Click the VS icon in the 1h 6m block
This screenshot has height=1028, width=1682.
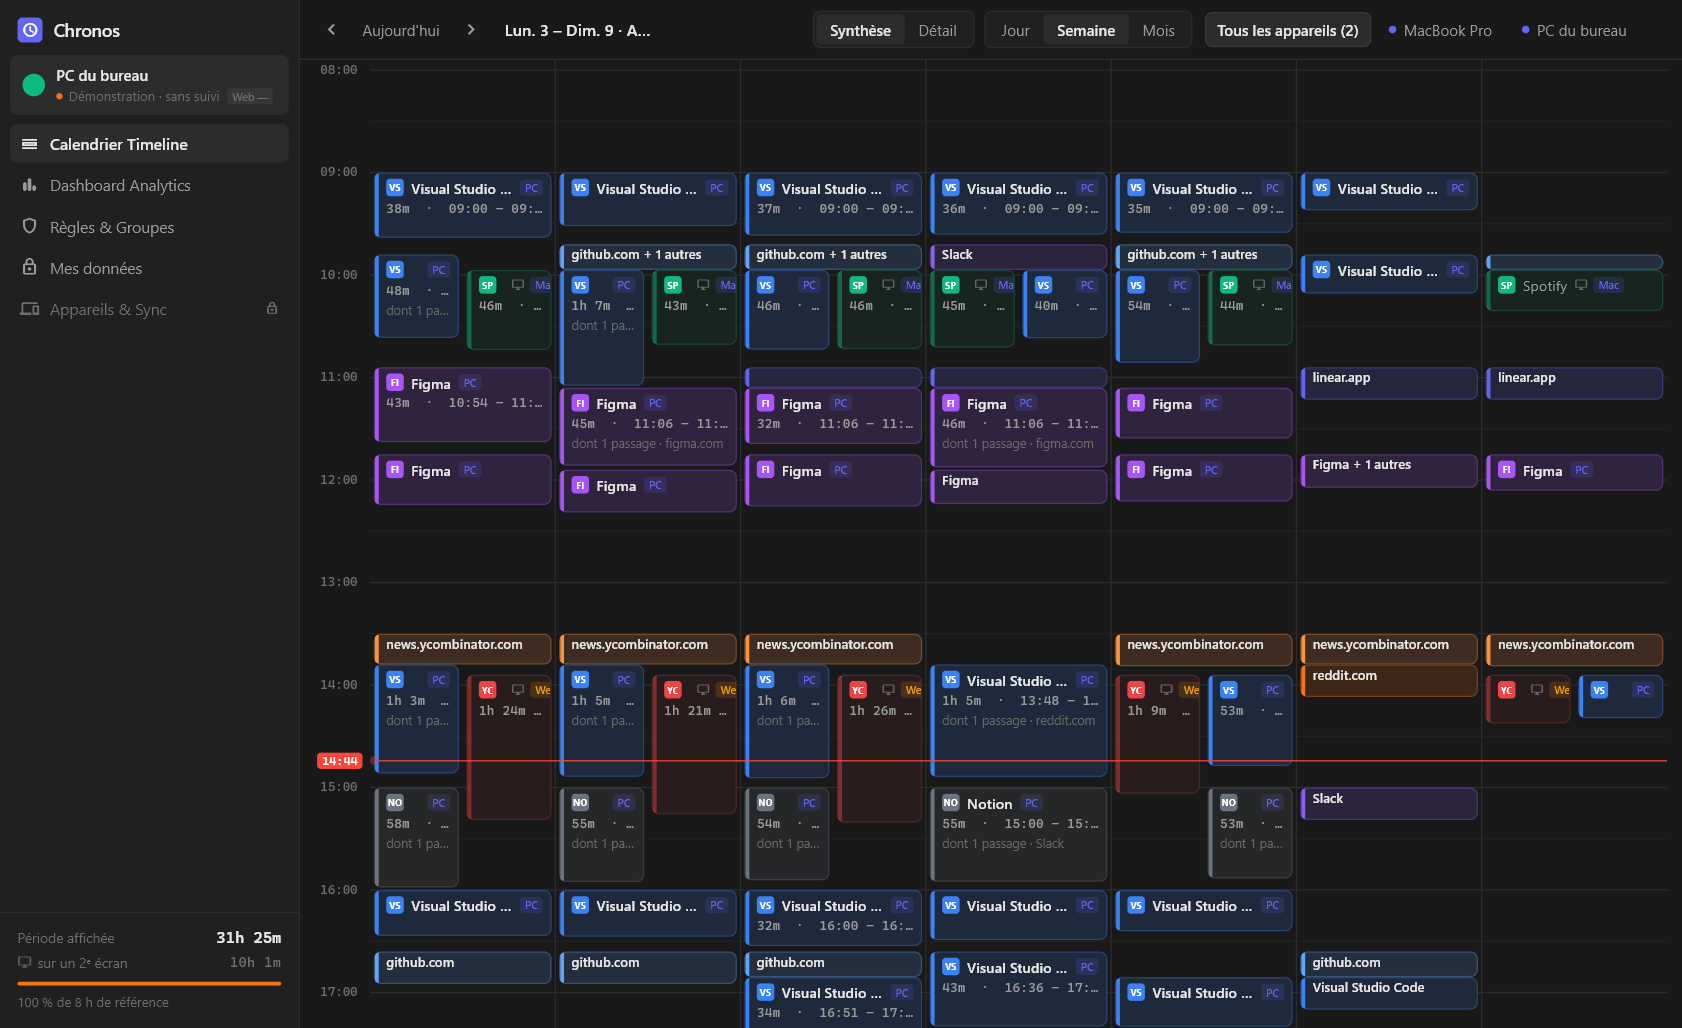765,680
